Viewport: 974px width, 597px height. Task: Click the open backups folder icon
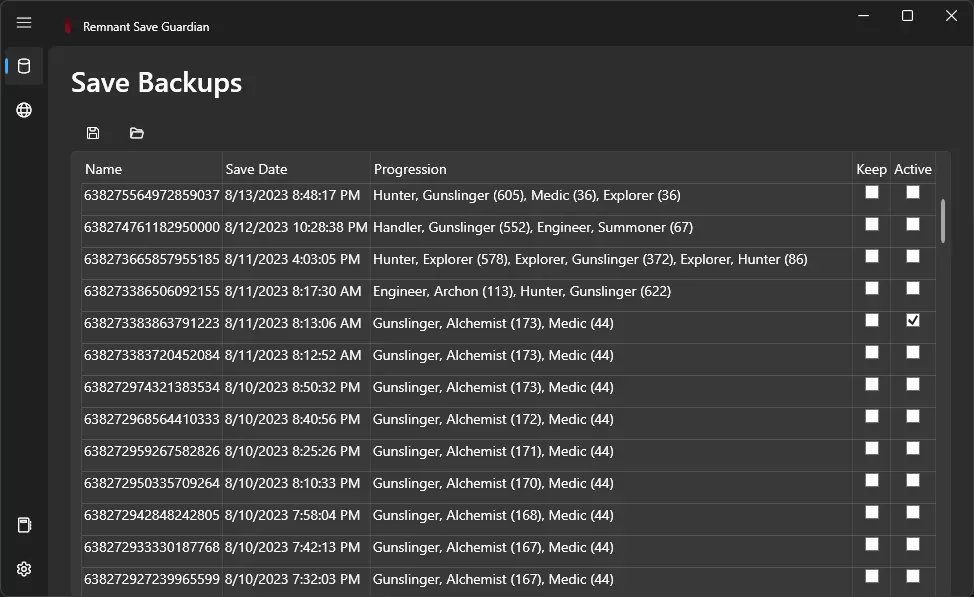[x=137, y=133]
